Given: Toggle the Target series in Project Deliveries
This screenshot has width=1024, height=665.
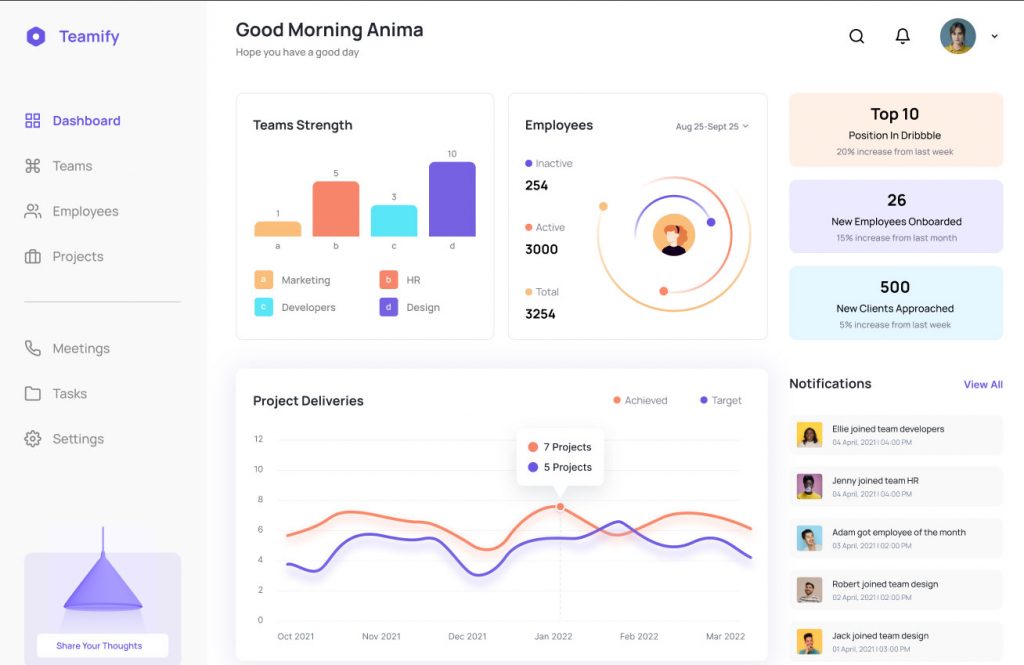Looking at the screenshot, I should point(720,400).
